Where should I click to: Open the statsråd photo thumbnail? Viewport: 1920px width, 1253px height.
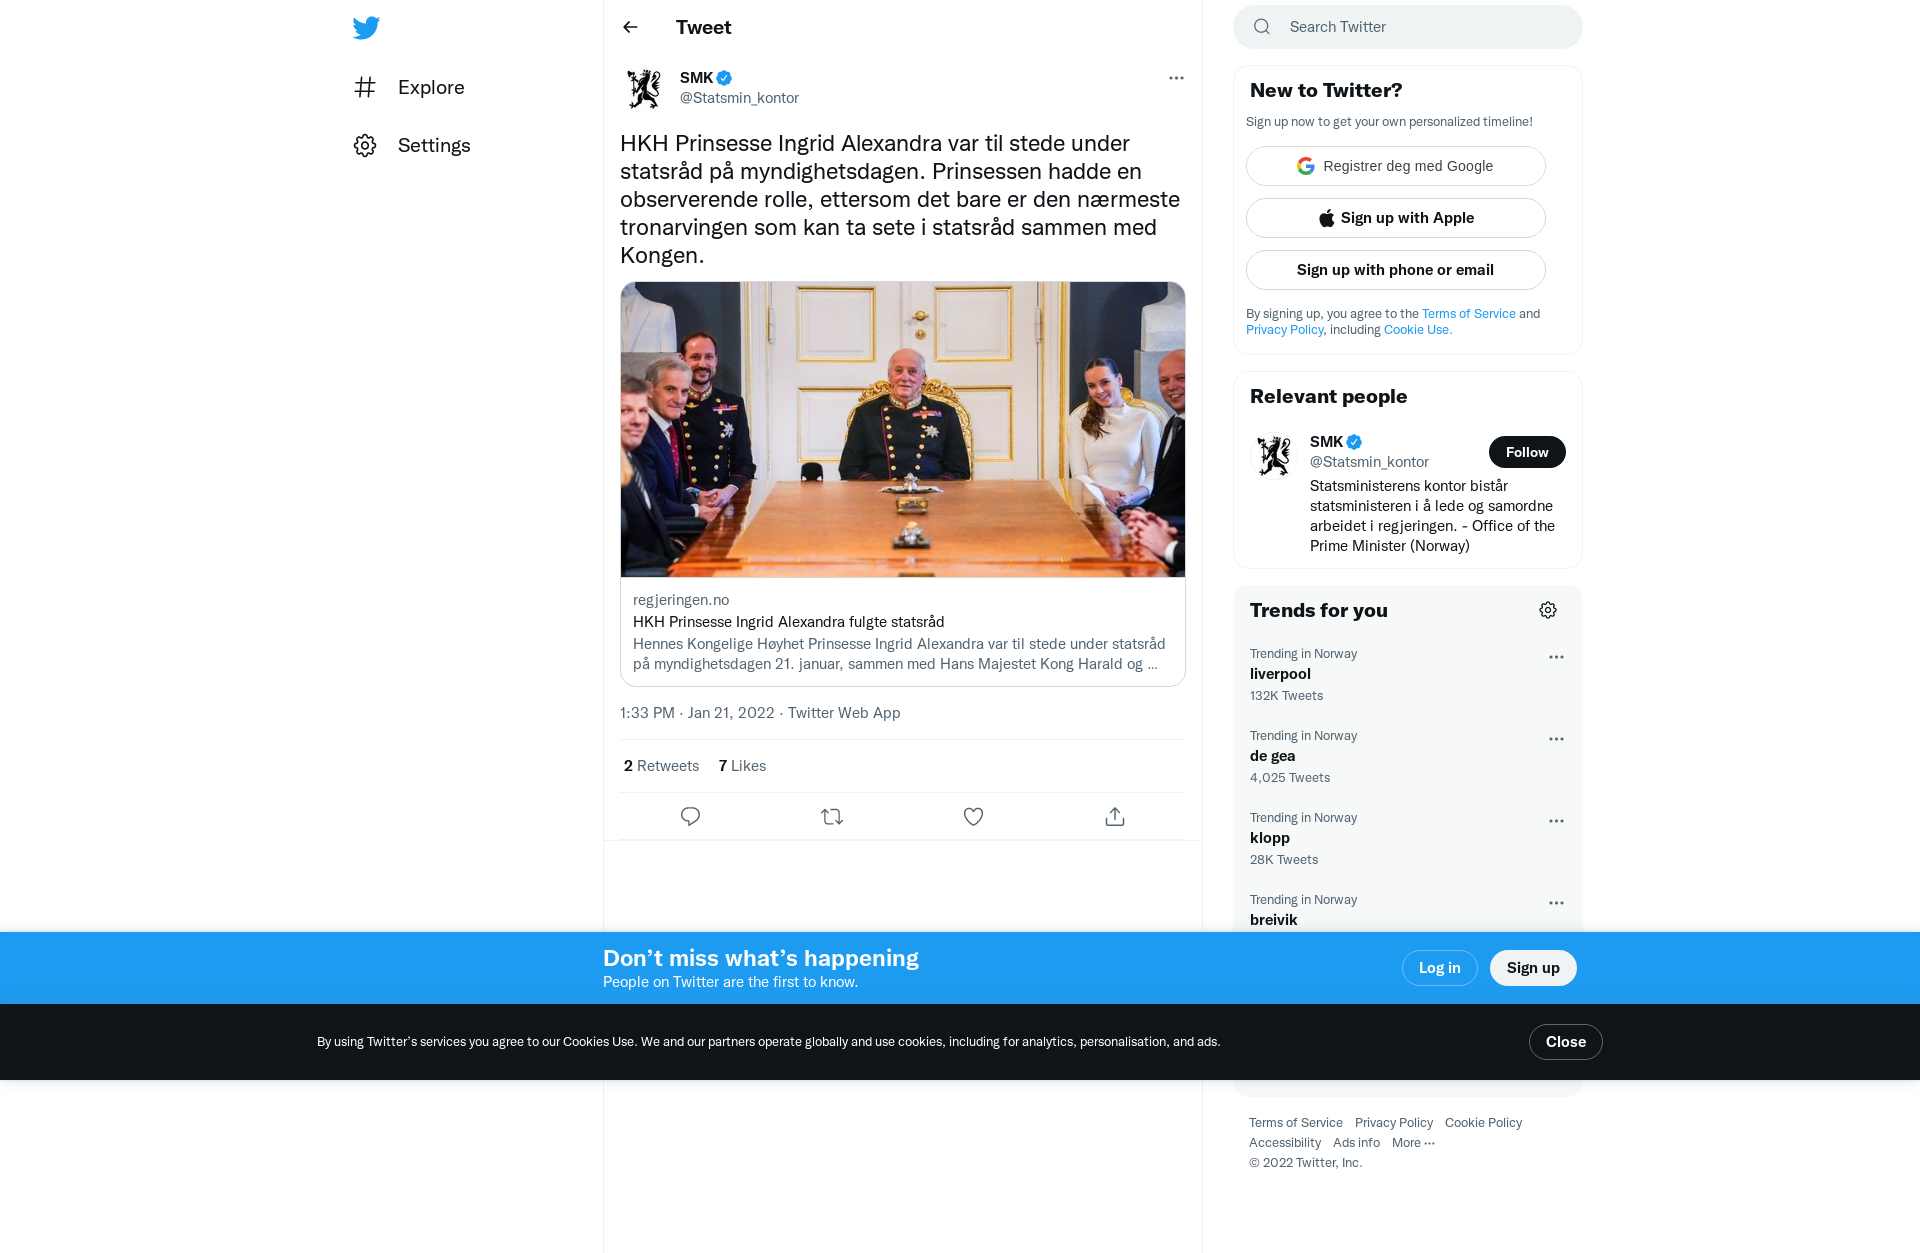click(903, 430)
